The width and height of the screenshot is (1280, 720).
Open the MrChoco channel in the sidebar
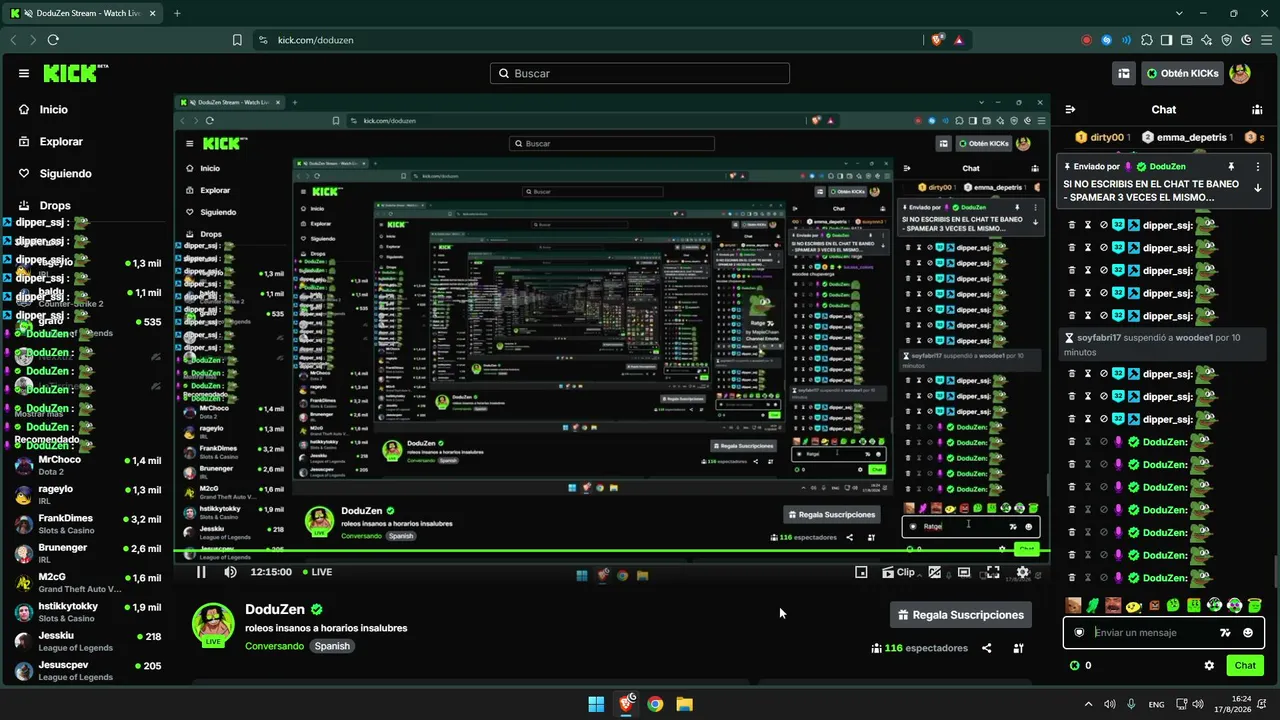[x=88, y=465]
